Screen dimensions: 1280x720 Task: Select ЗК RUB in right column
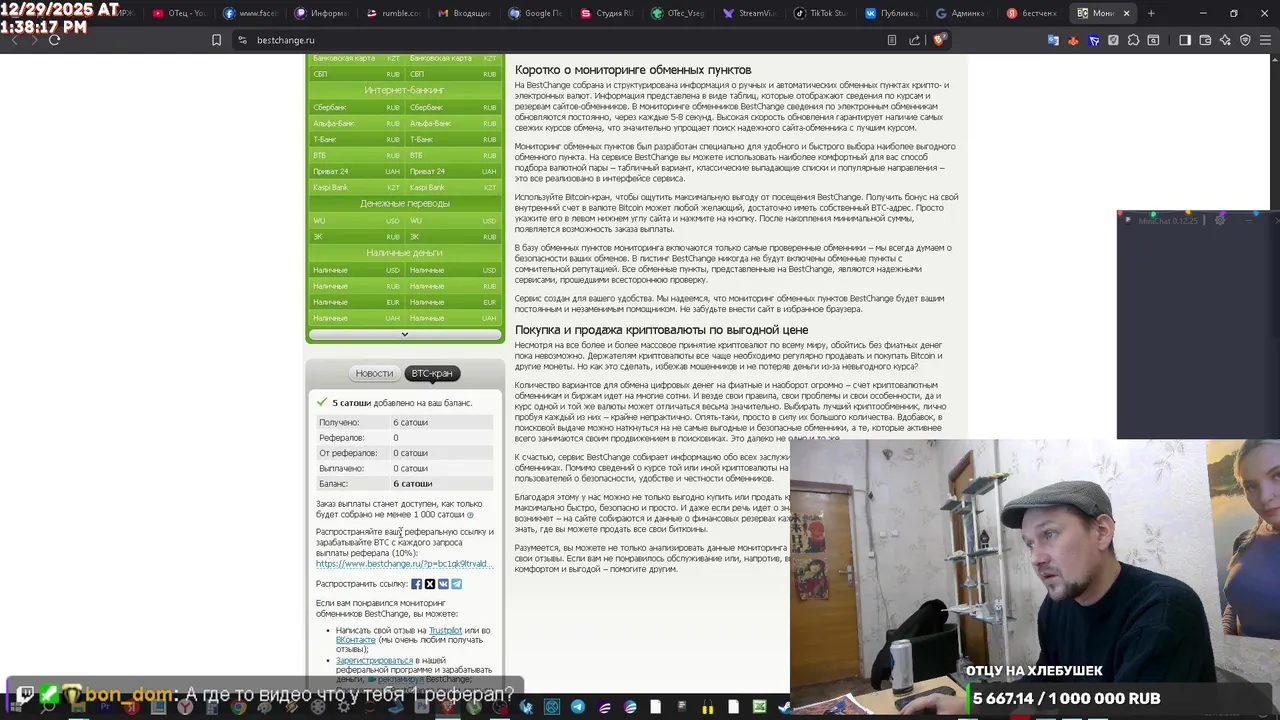point(453,237)
